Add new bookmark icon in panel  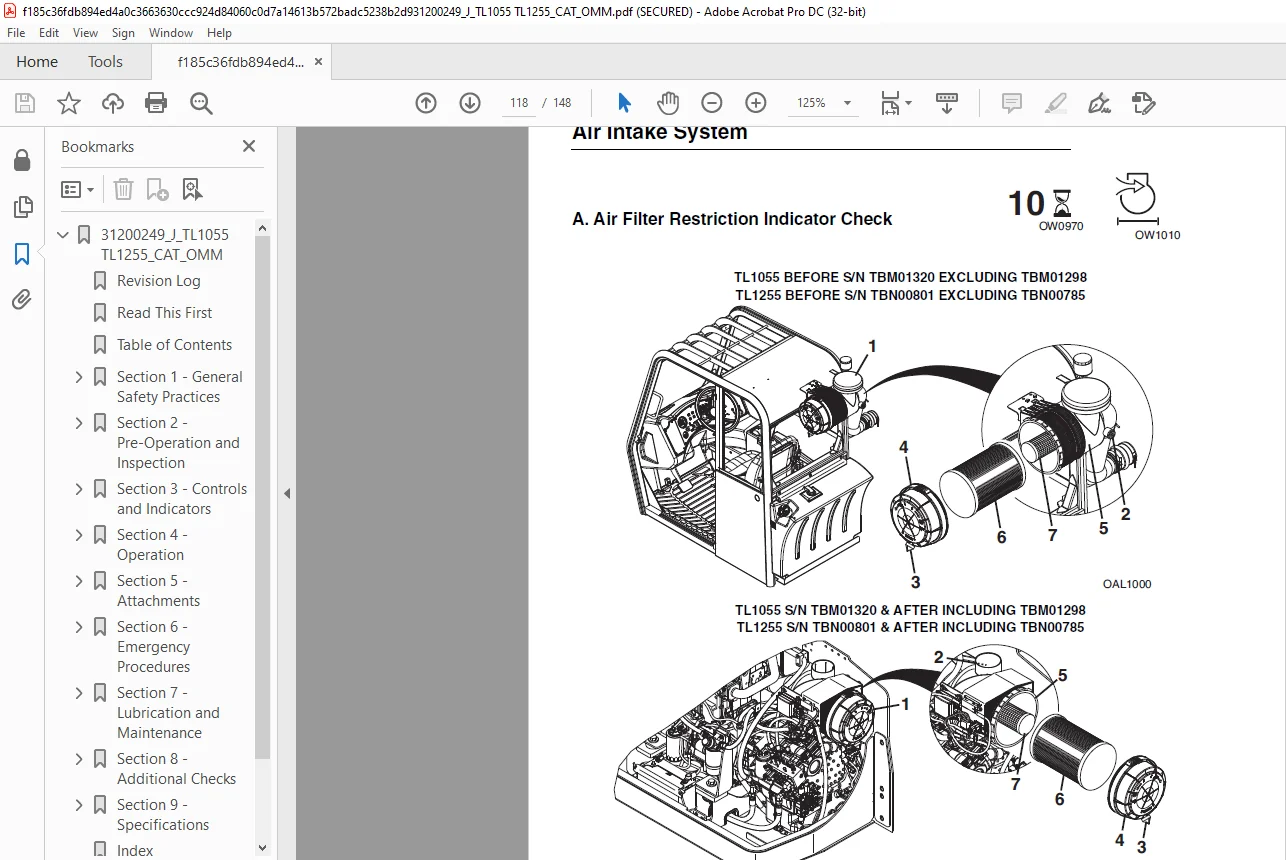point(157,189)
